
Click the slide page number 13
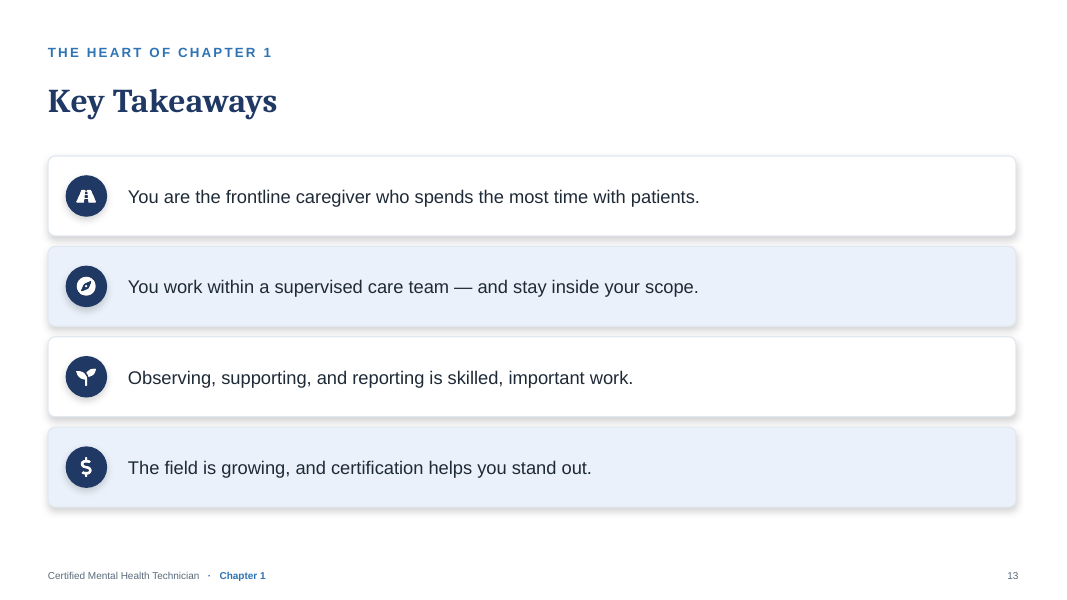pos(1013,576)
